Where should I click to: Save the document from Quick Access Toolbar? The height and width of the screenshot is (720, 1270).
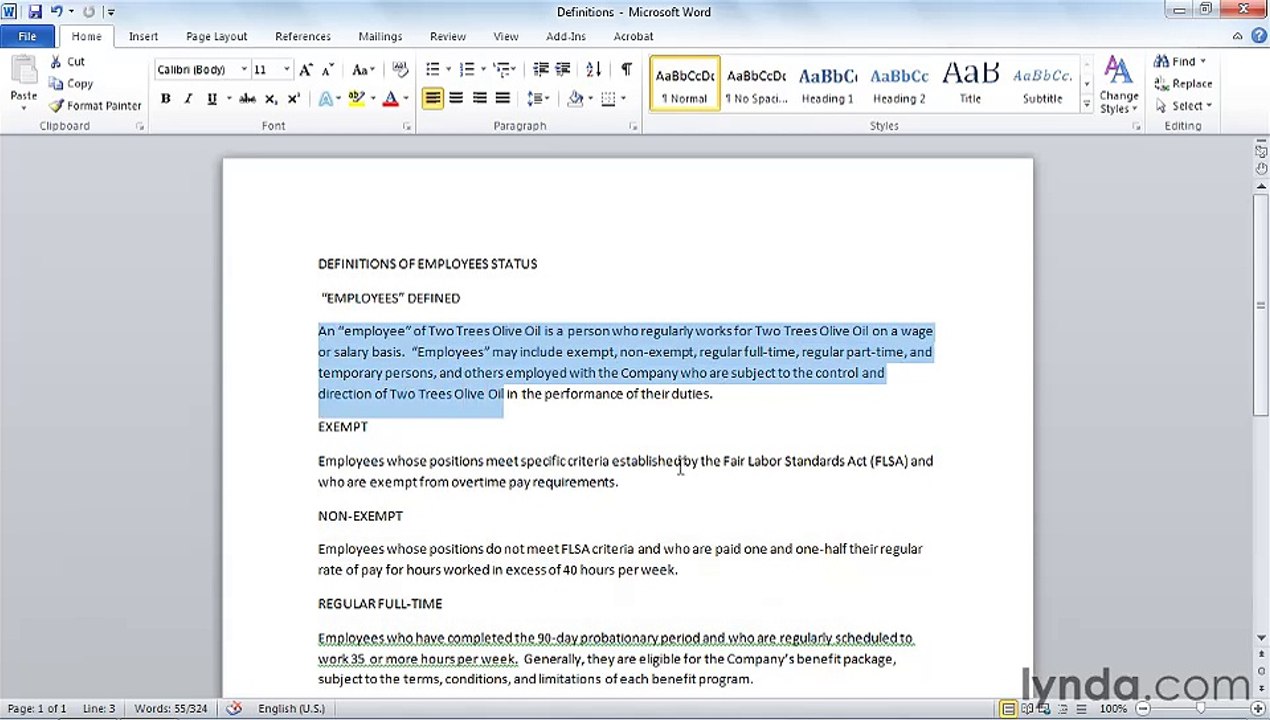[x=35, y=12]
